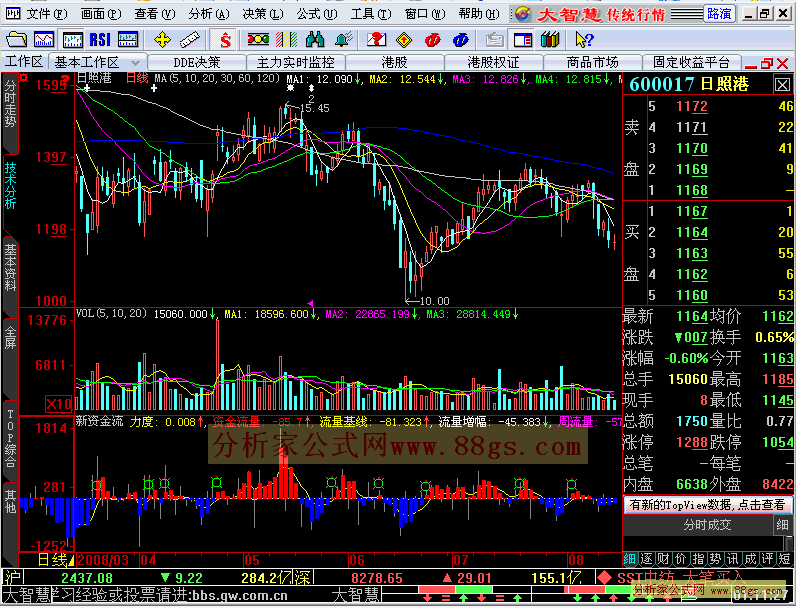Click the globe logo beside 大智慧 title
Screen dimensions: 796x608
[x=523, y=14]
